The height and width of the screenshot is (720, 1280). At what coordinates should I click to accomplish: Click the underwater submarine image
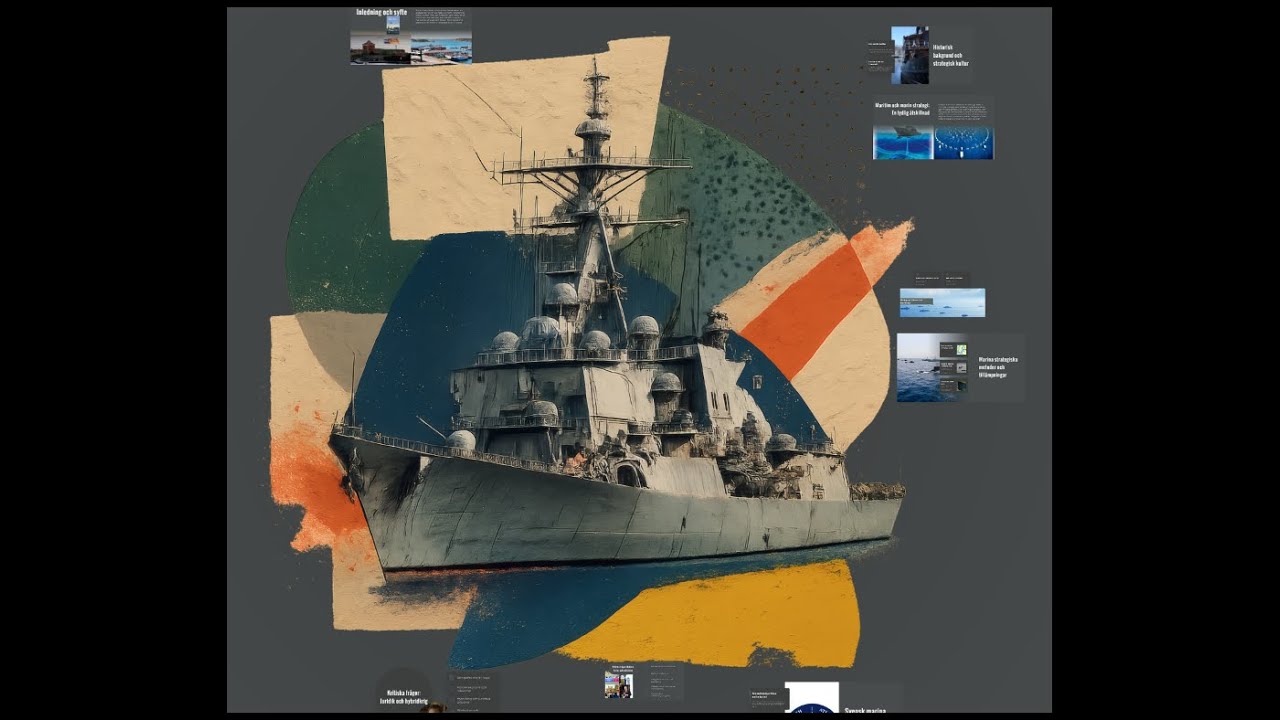coord(903,143)
